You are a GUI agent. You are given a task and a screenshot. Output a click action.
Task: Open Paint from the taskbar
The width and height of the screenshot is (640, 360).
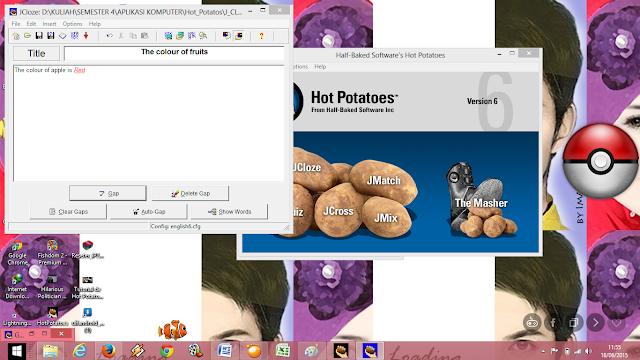311,351
